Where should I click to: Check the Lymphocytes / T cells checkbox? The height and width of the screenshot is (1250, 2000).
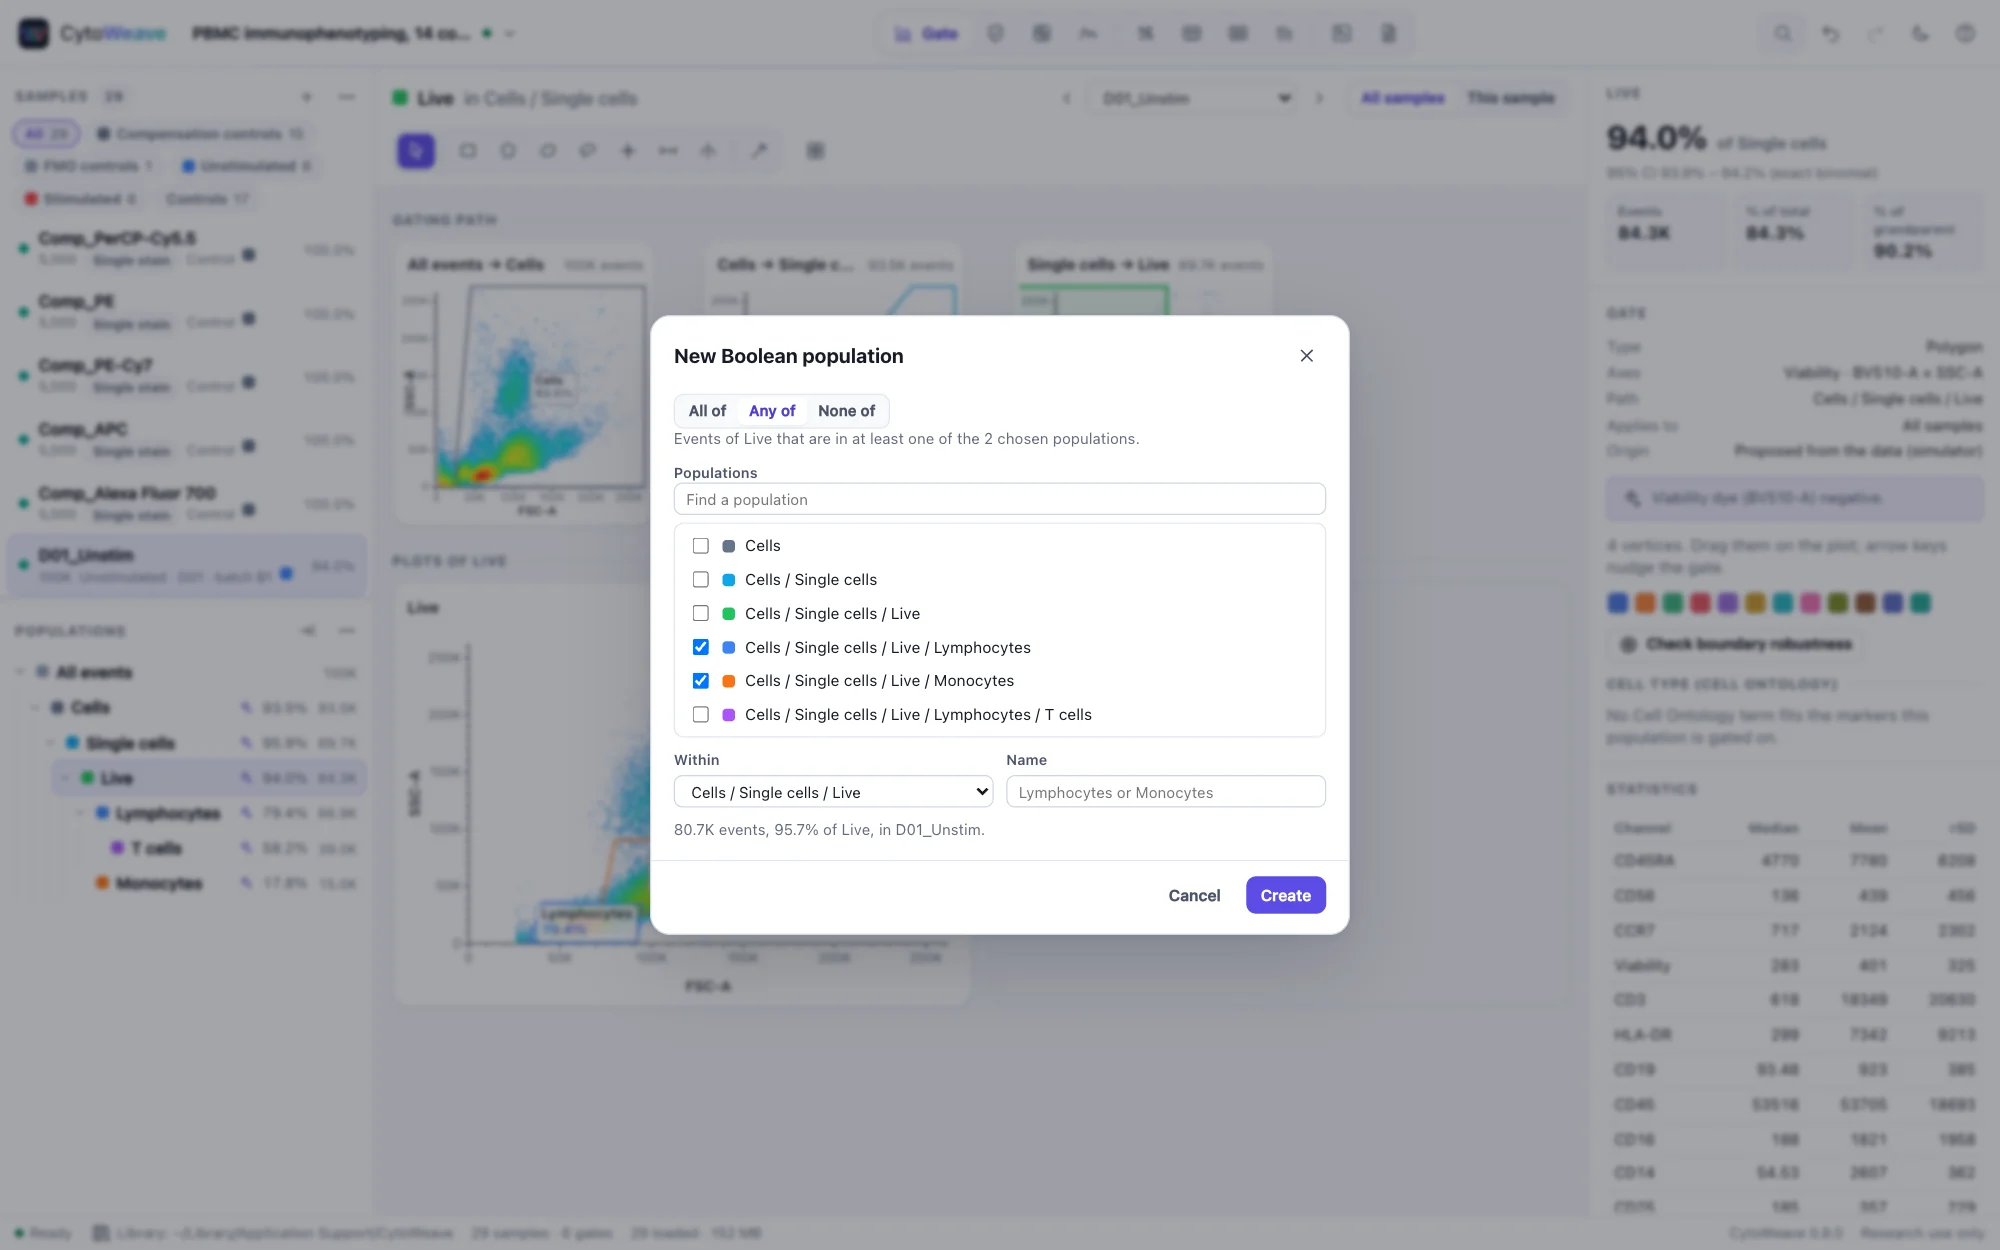pos(701,715)
